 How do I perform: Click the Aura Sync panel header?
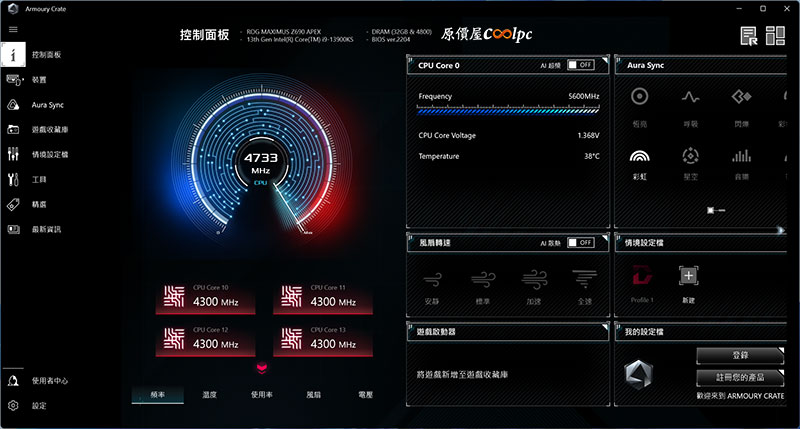(x=701, y=65)
